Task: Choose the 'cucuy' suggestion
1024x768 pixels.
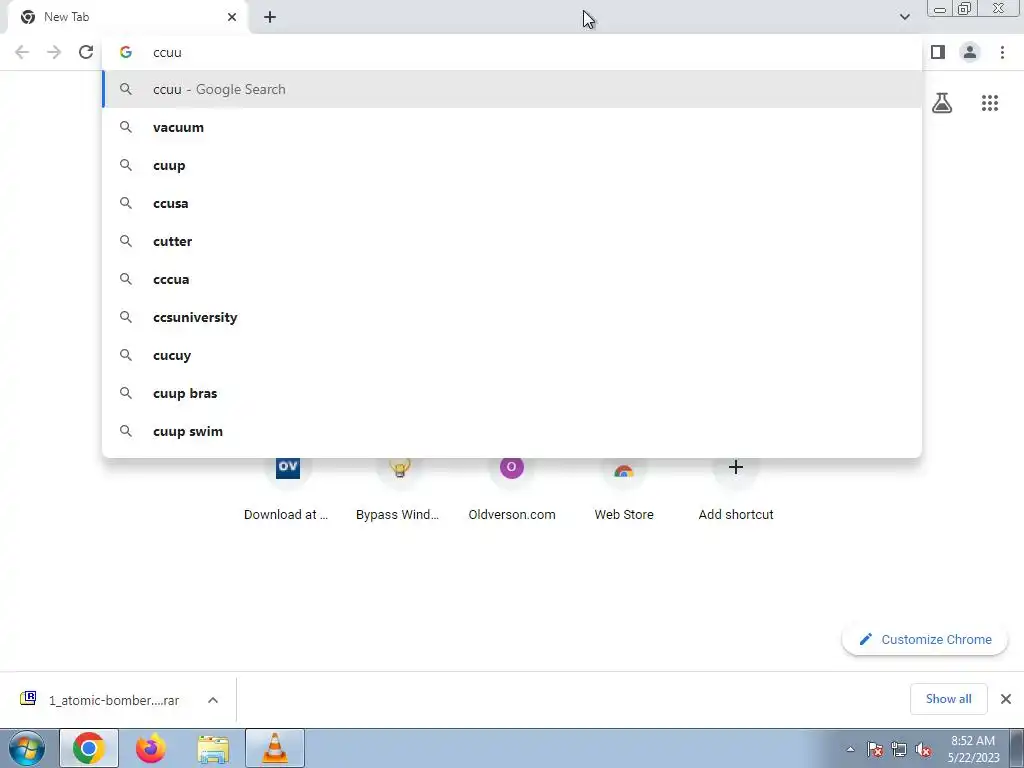Action: pyautogui.click(x=513, y=355)
